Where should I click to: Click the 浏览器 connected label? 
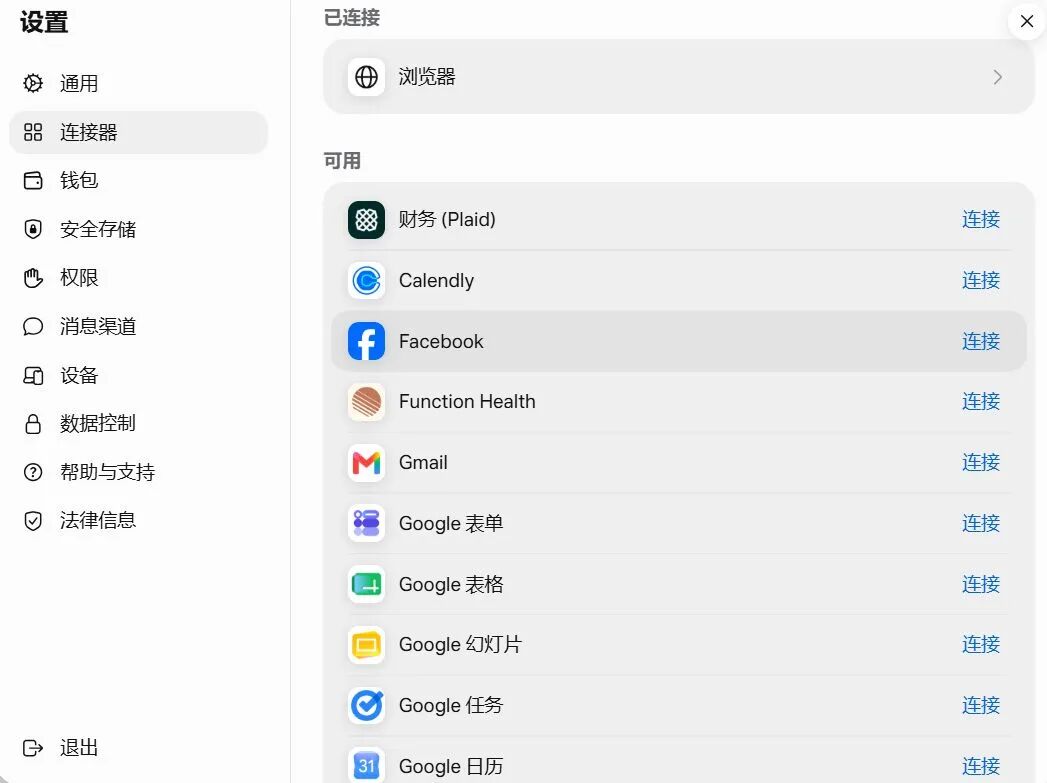[427, 77]
